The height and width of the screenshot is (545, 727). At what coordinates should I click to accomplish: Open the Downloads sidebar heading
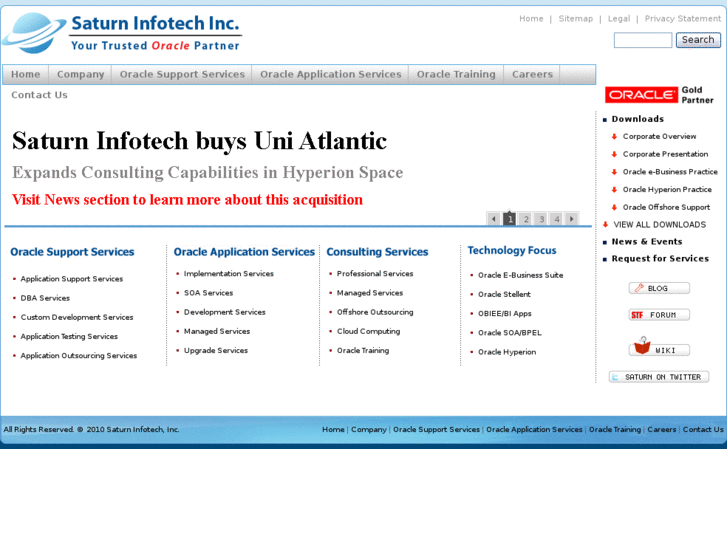(638, 119)
